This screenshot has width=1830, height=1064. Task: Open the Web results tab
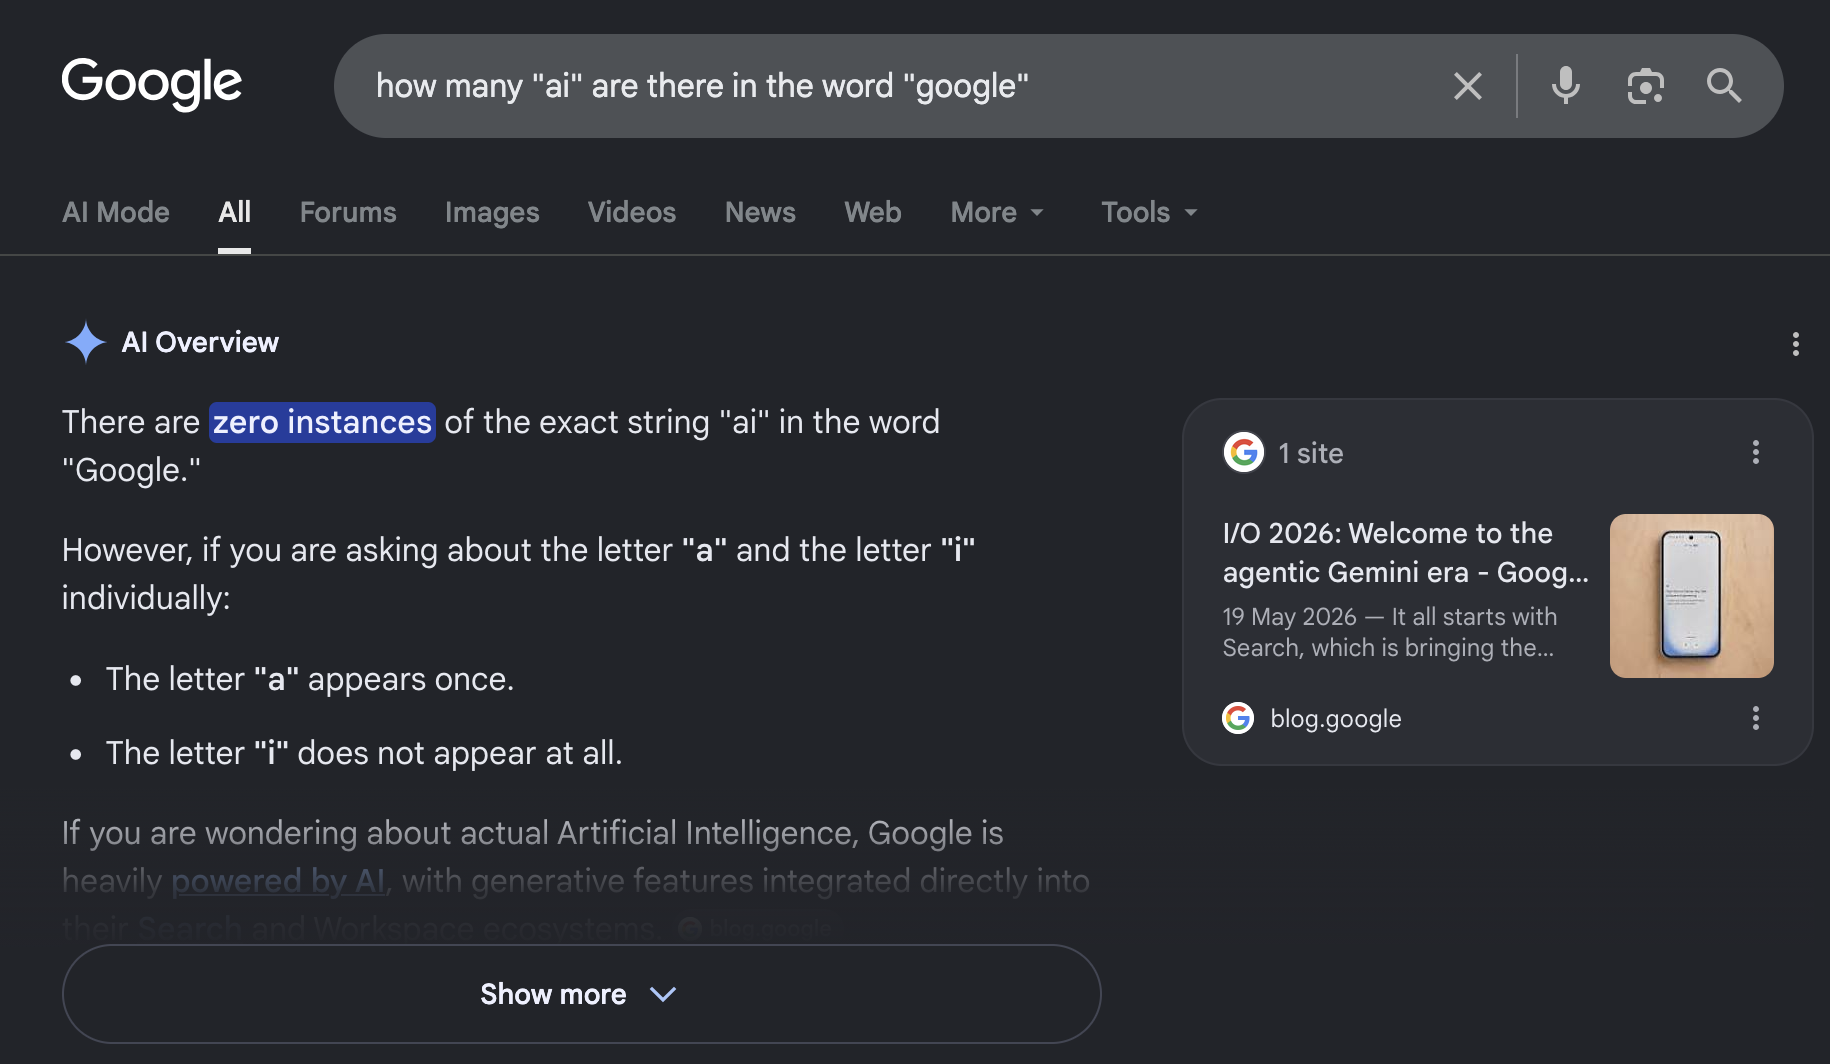(873, 212)
